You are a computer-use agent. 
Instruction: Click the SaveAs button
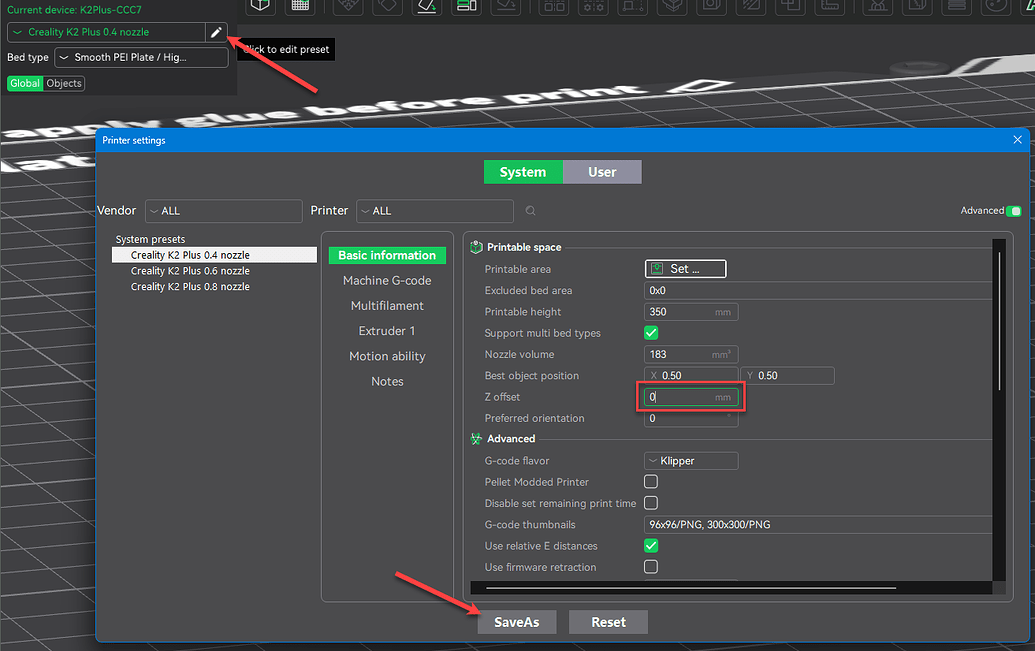pyautogui.click(x=517, y=621)
